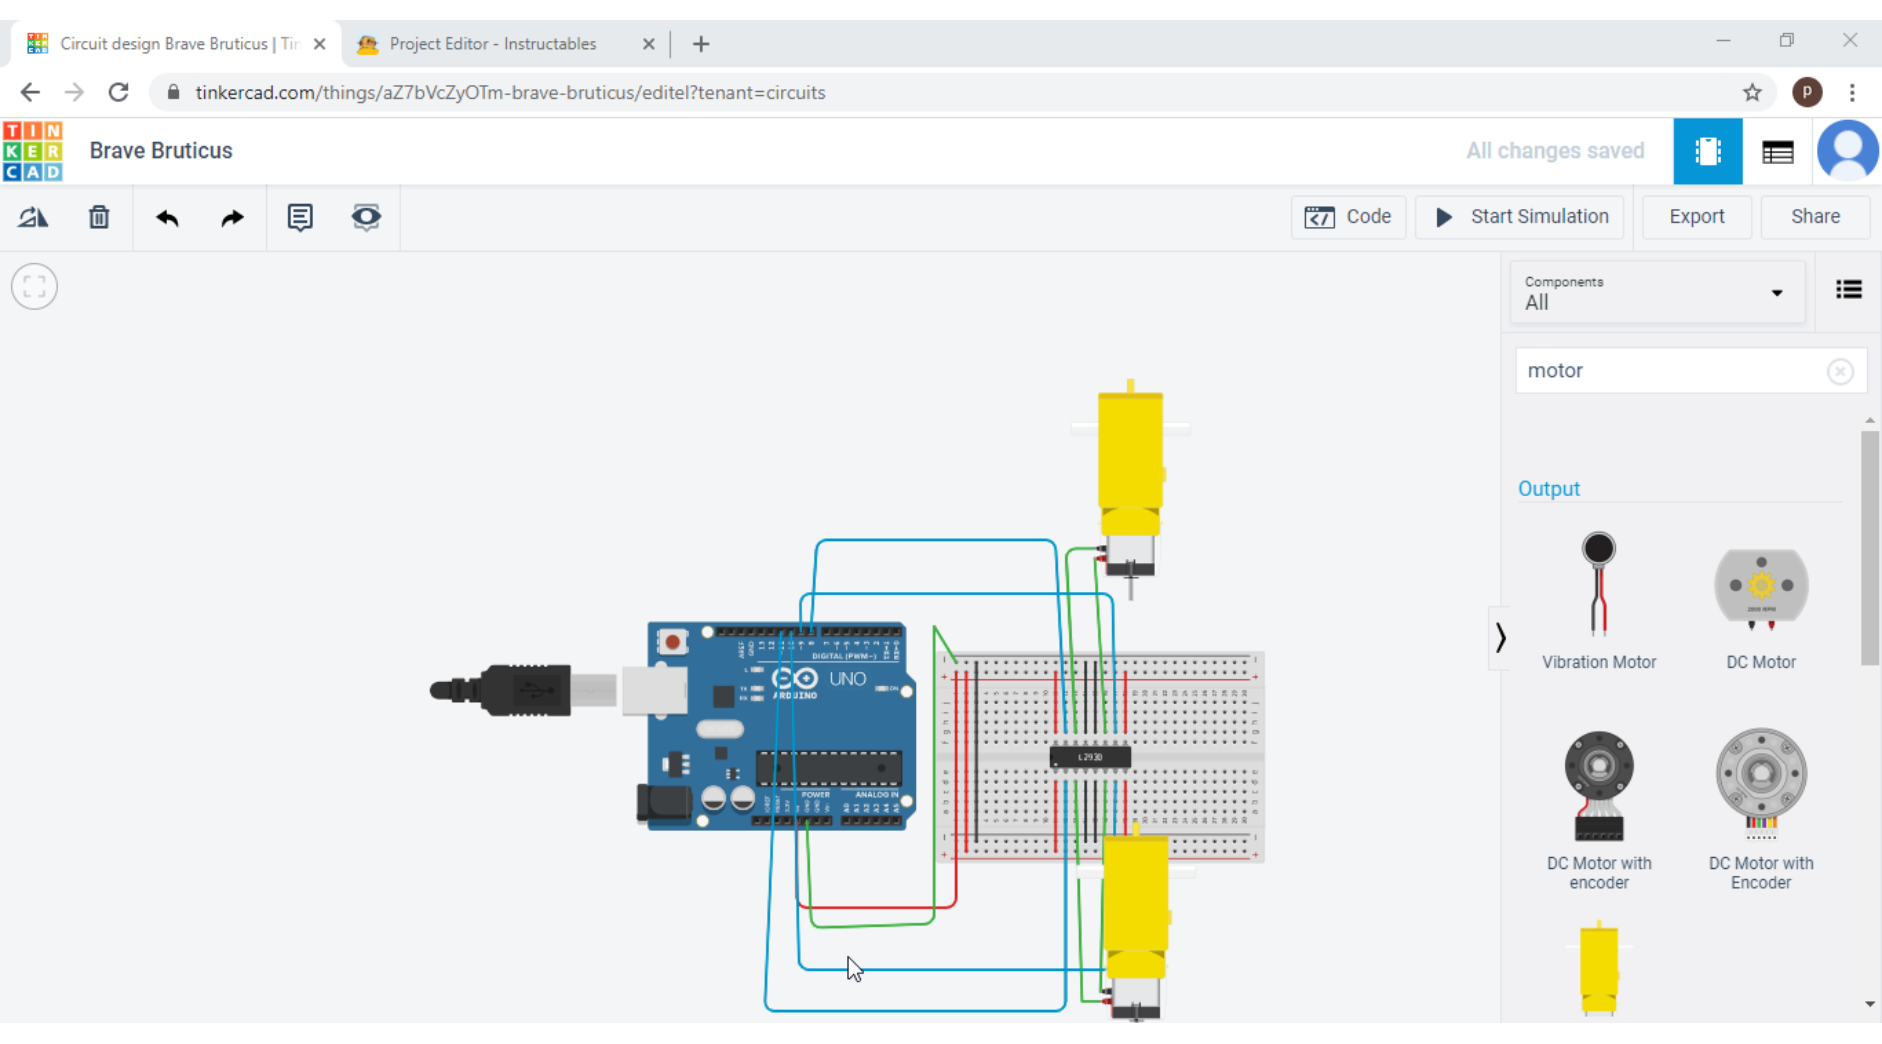Click the address bar URL
Screen dimensions: 1882x1044
[x=510, y=93]
